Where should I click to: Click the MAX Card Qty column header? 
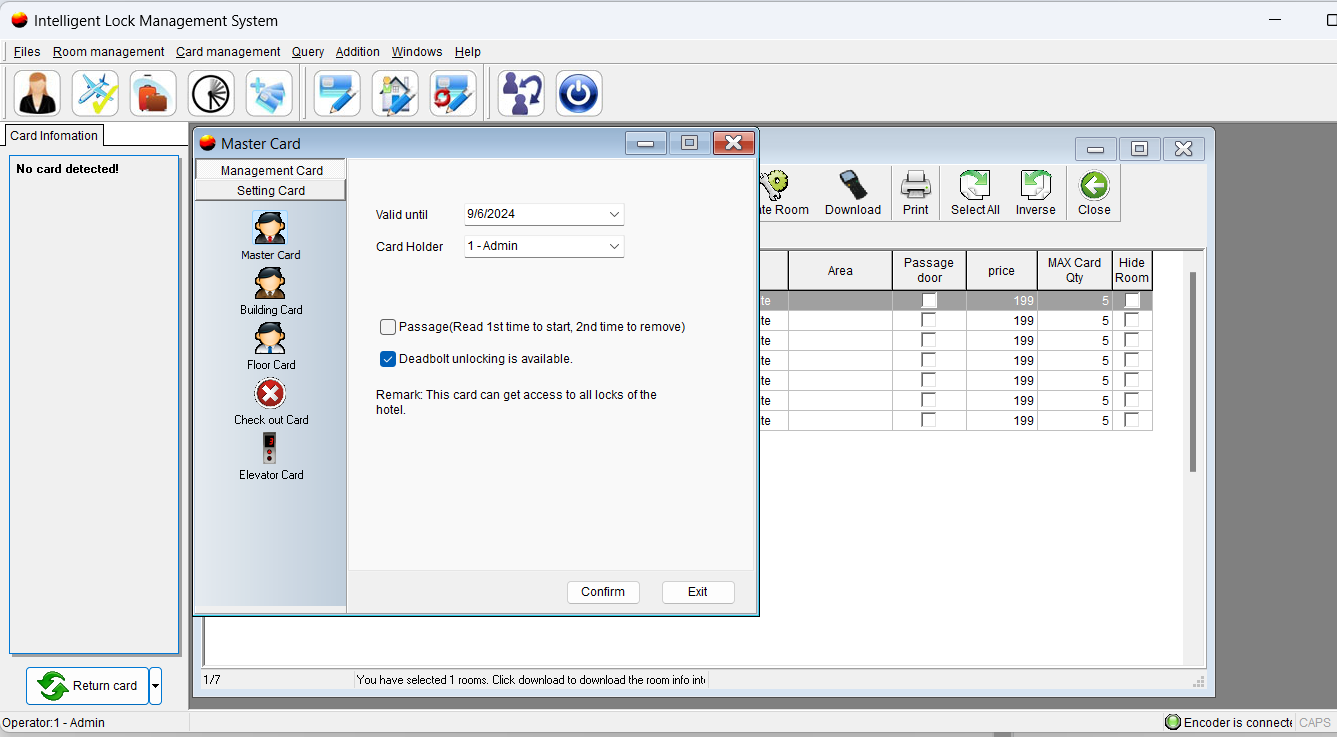[x=1074, y=270]
